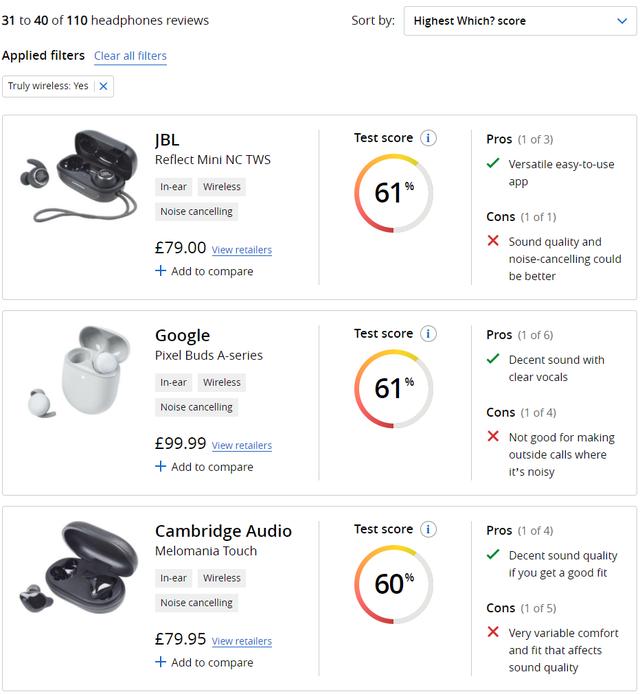Clear all filters

tap(130, 56)
